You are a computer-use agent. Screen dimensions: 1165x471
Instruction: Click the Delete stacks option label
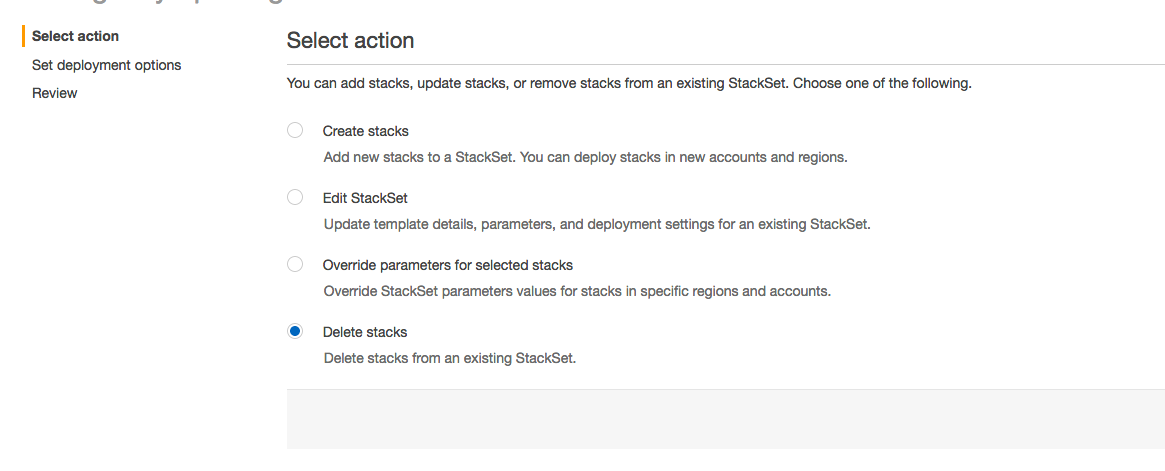(x=365, y=332)
